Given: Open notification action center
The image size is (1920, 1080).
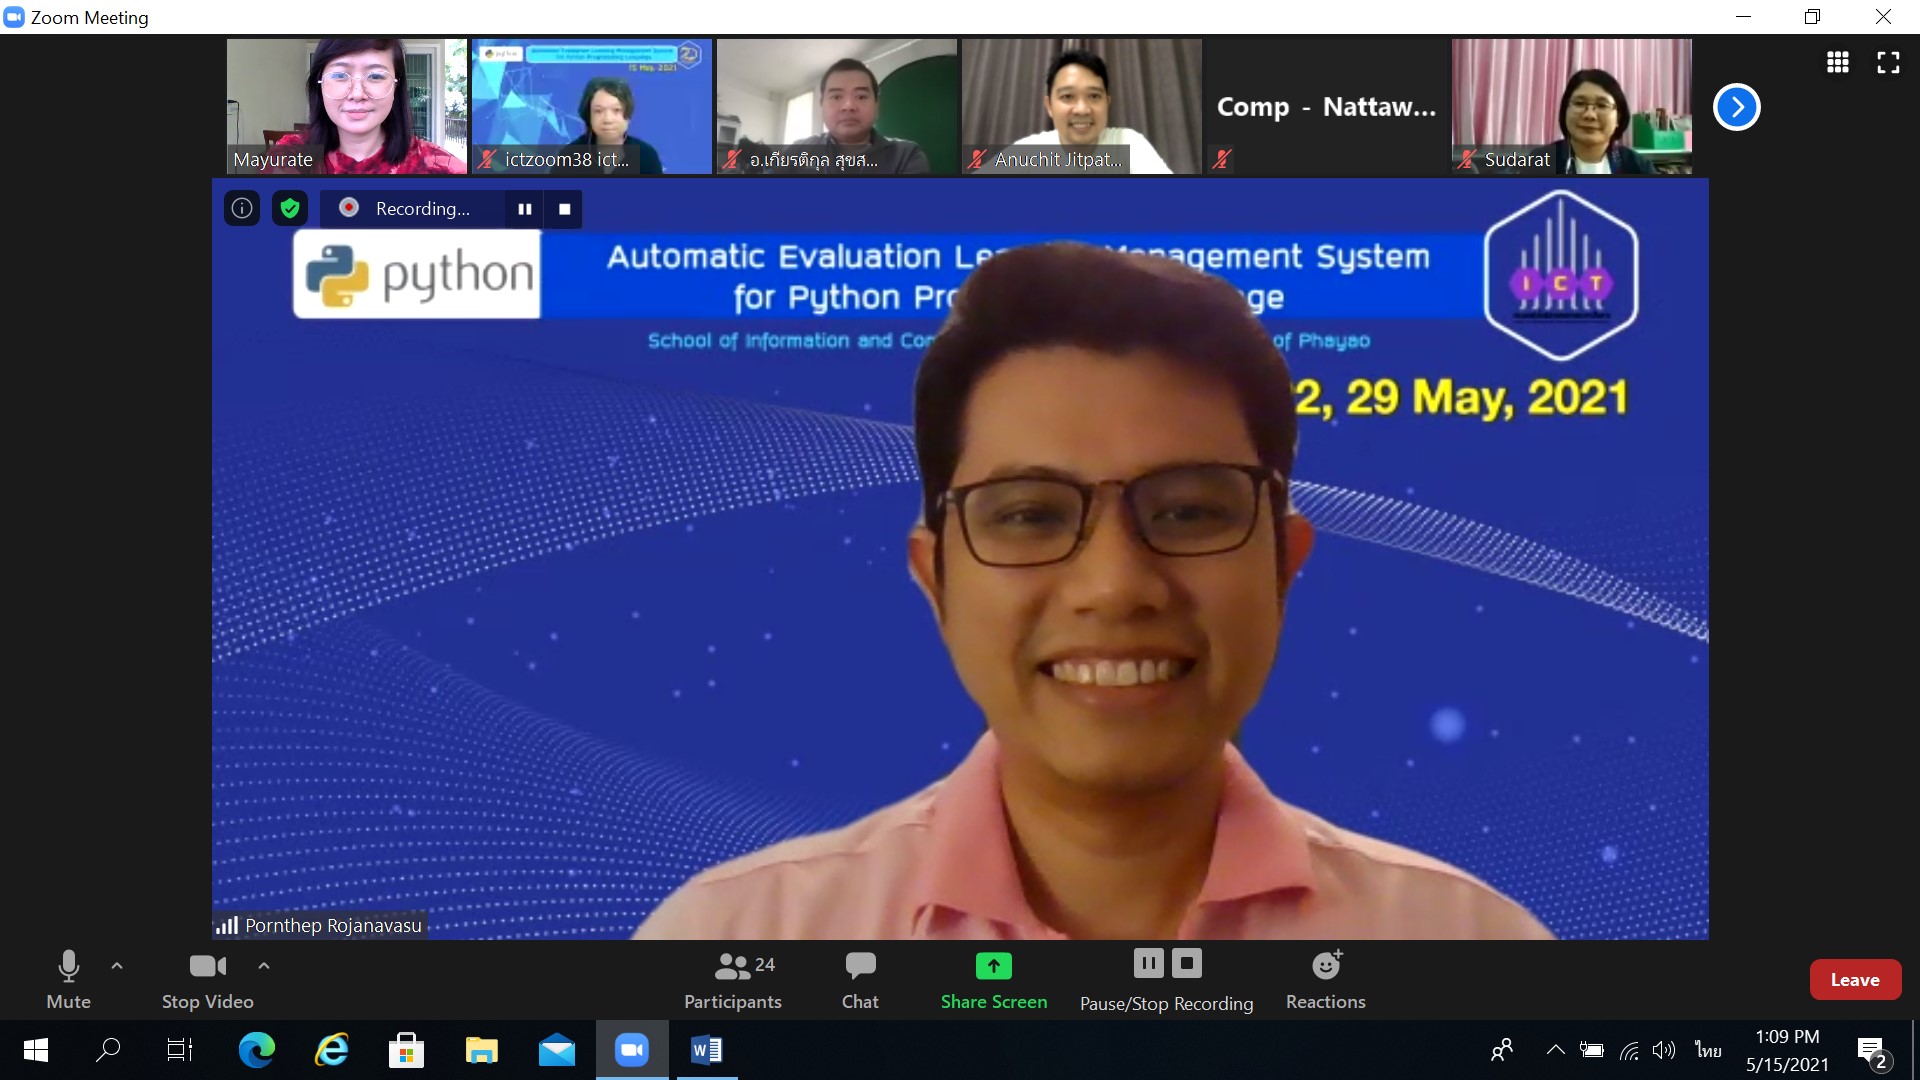Looking at the screenshot, I should pos(1873,1052).
